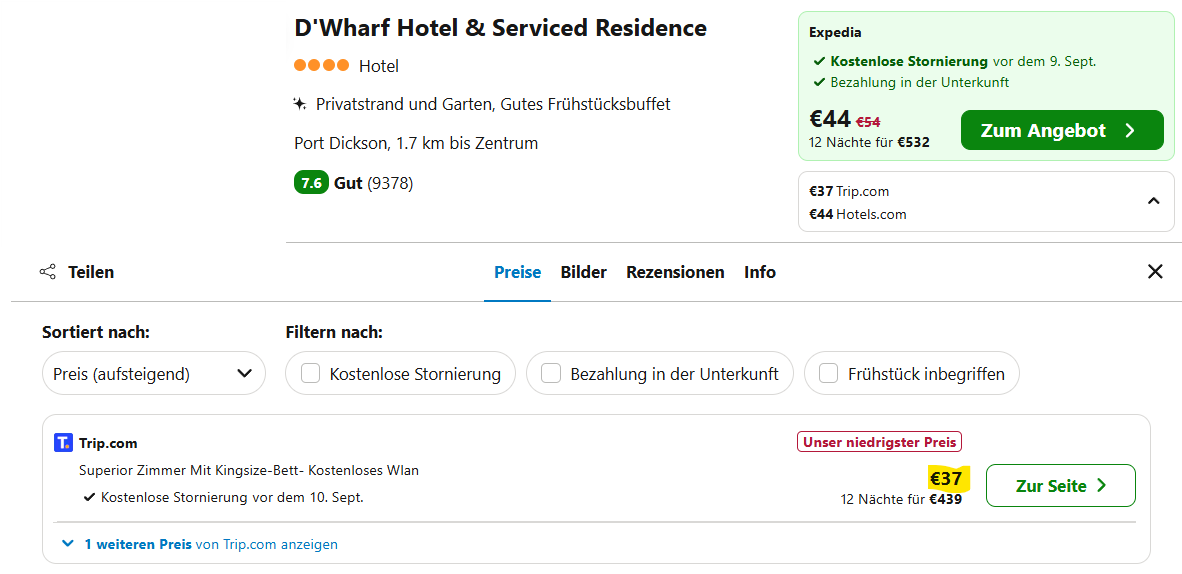Viewport: 1182px width, 574px height.
Task: Click the sparkle highlights icon
Action: [300, 104]
